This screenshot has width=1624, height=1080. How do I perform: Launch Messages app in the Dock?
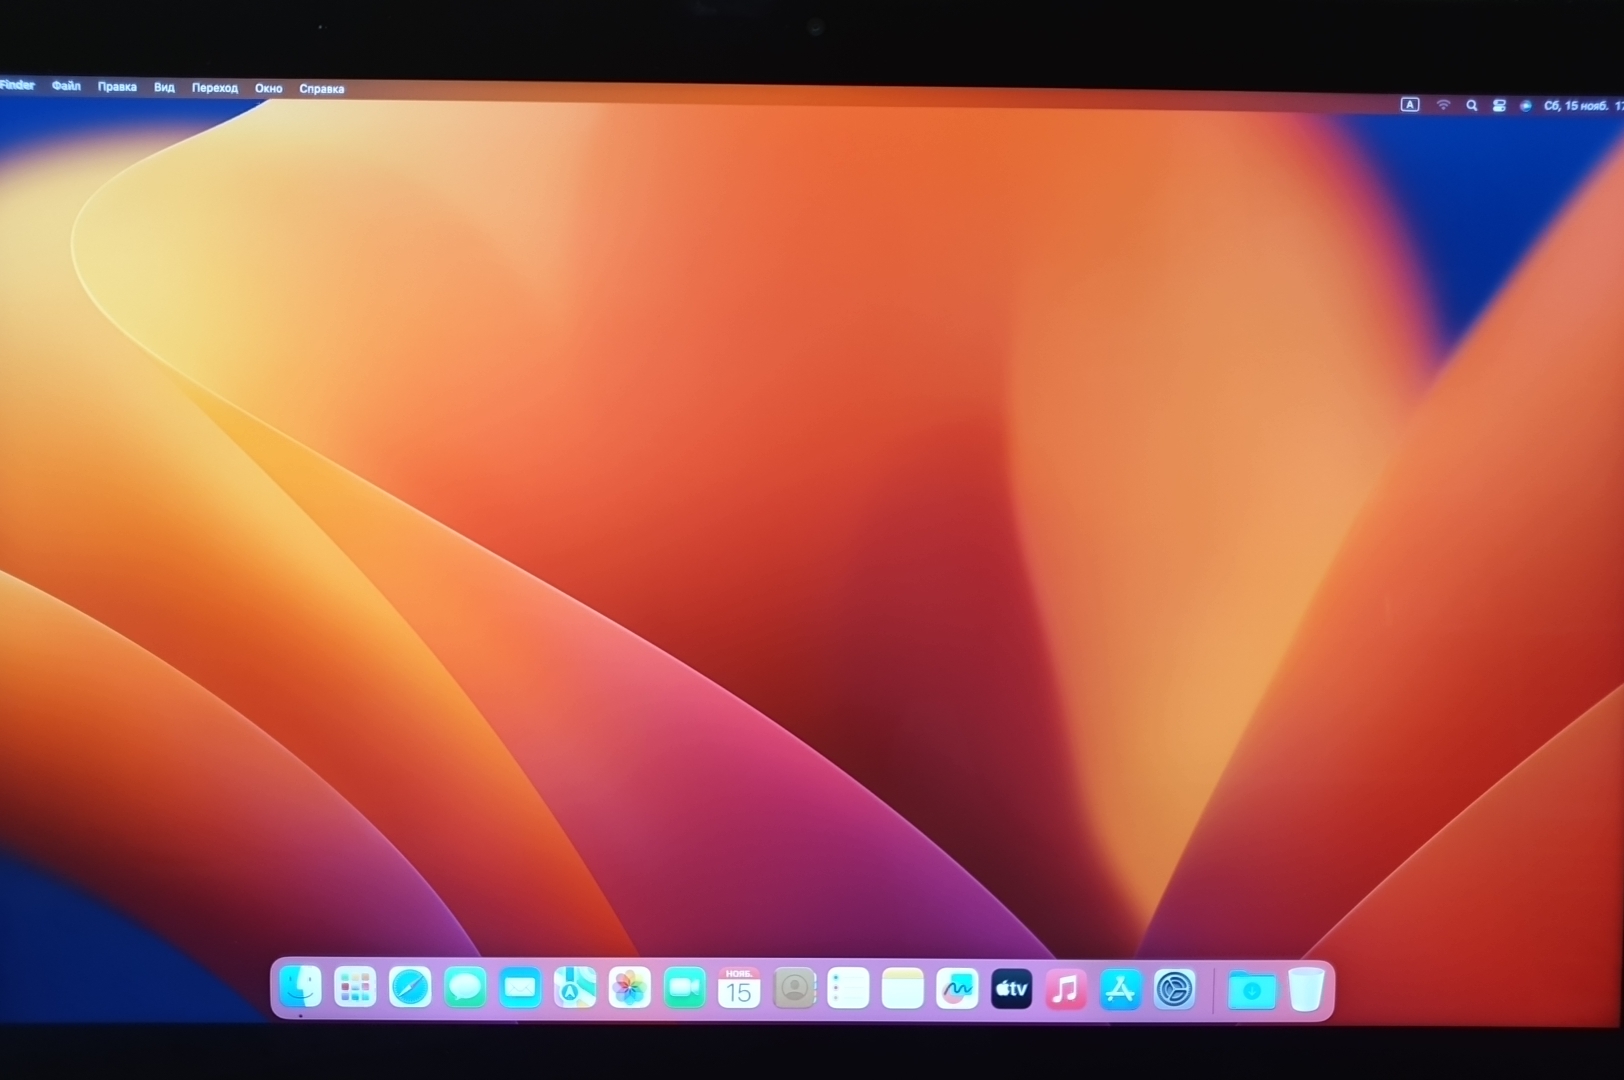tap(465, 988)
